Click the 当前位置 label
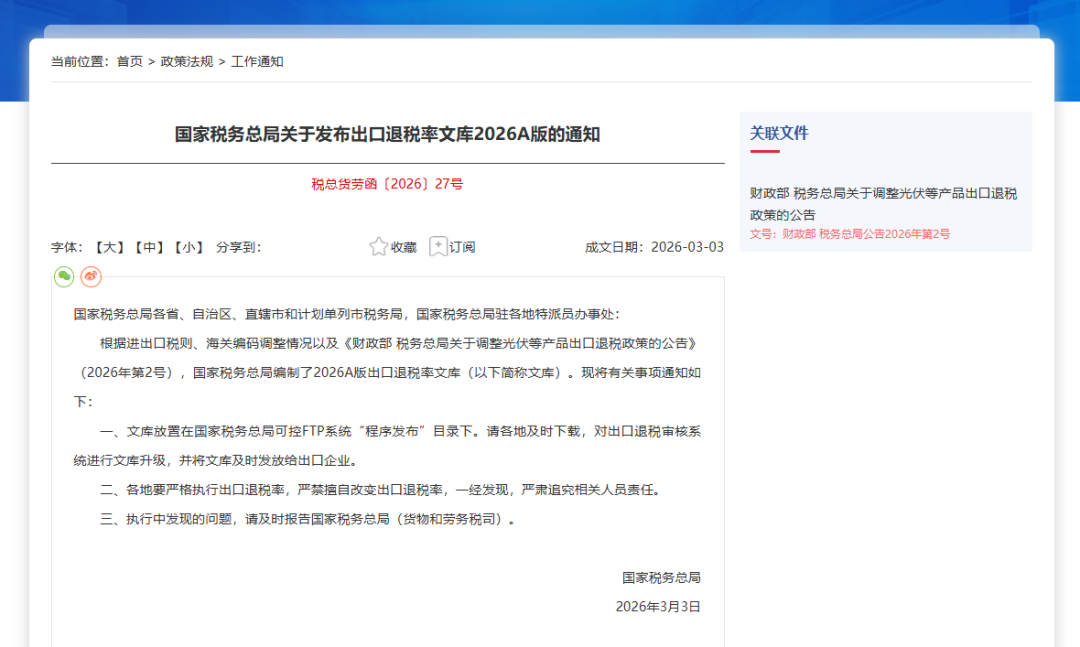 (80, 61)
